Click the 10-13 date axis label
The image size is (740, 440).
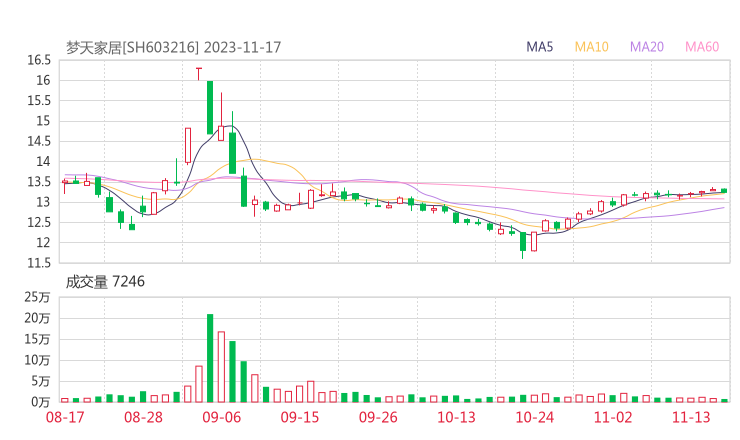coord(456,417)
